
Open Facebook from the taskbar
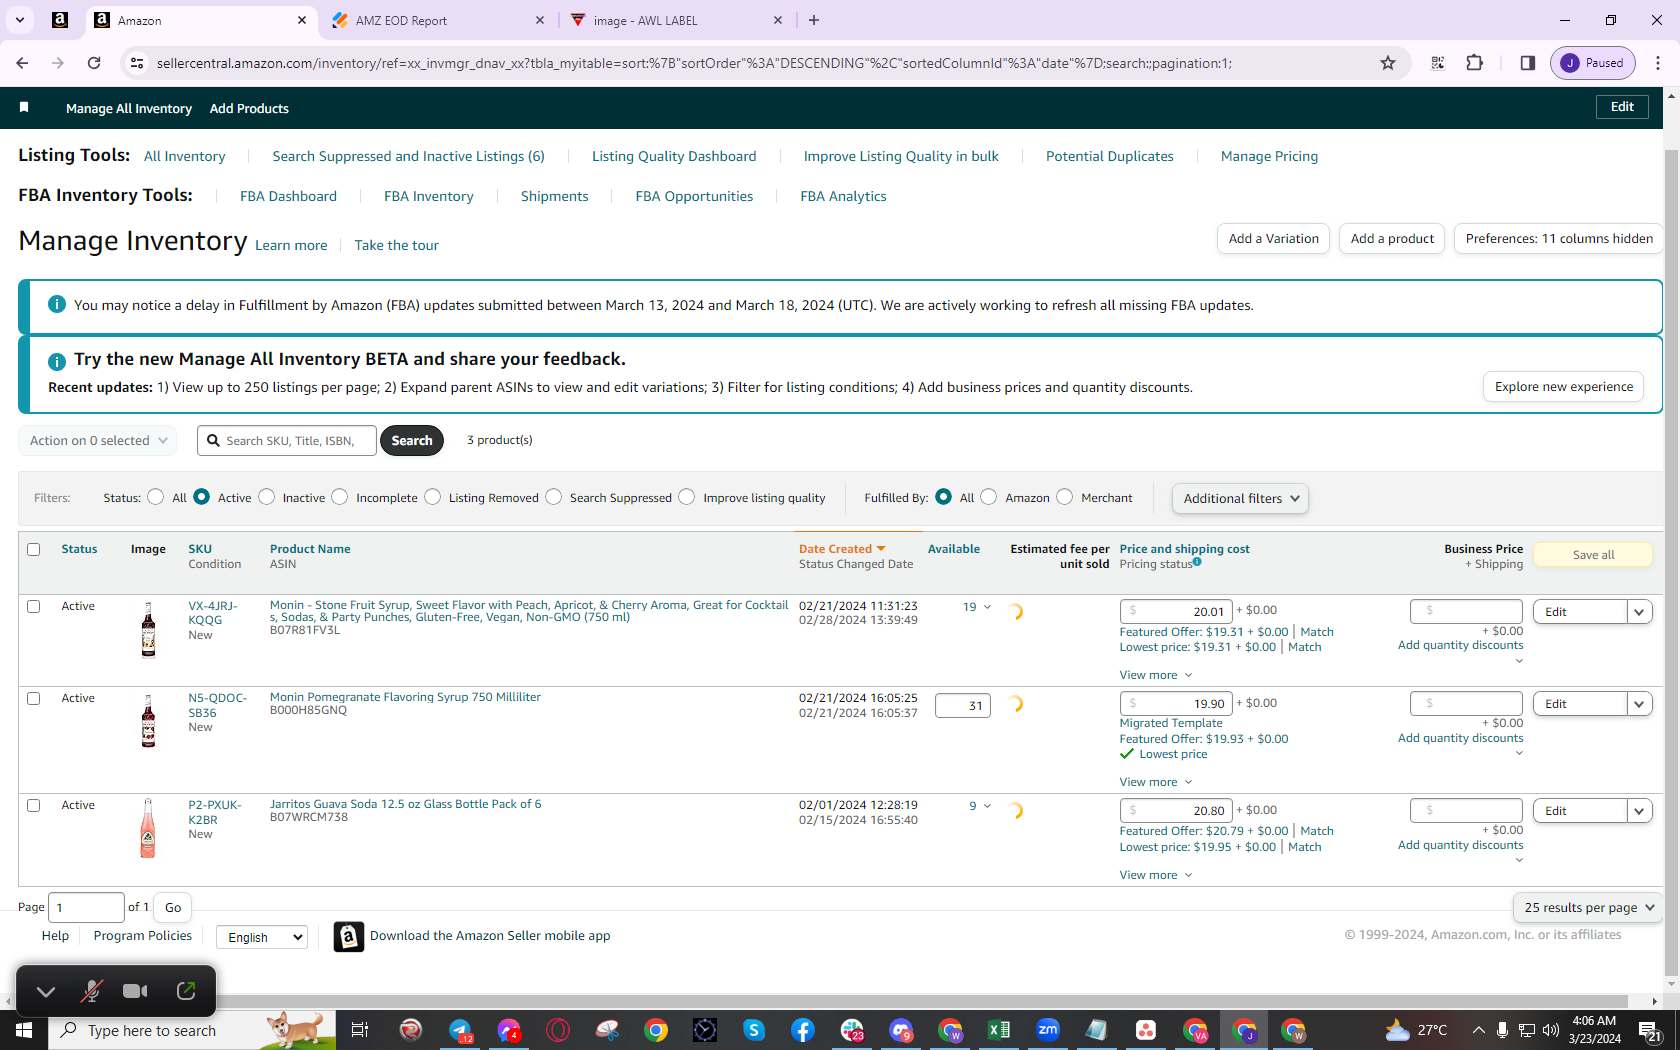(803, 1030)
